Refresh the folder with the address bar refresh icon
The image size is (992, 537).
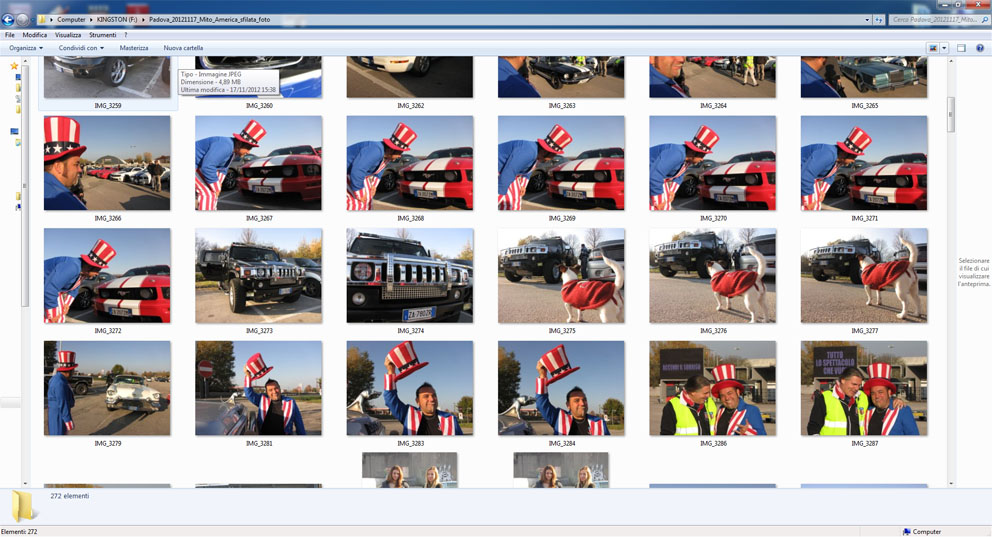pyautogui.click(x=879, y=20)
